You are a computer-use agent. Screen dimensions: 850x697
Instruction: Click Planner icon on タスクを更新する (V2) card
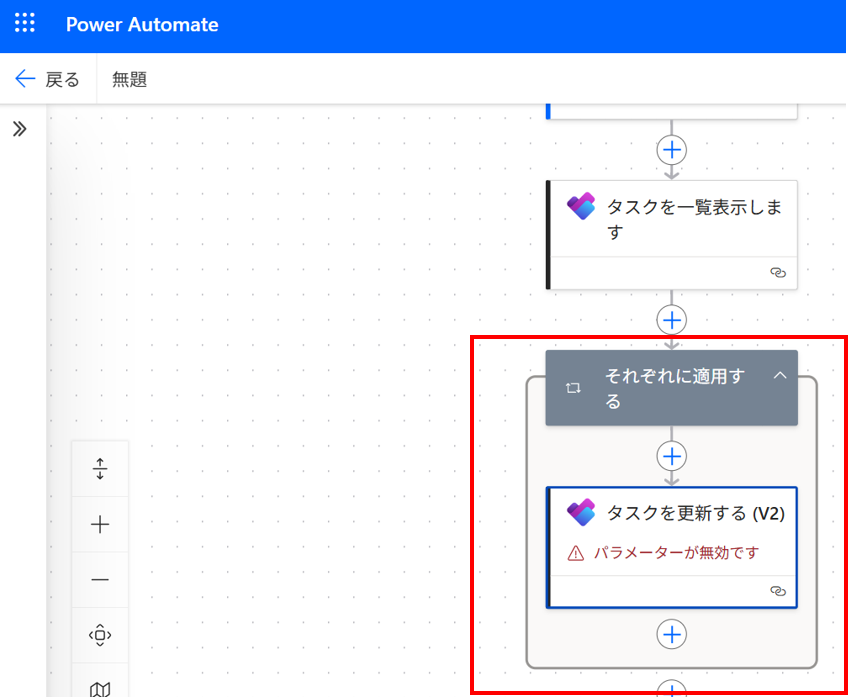(x=581, y=512)
